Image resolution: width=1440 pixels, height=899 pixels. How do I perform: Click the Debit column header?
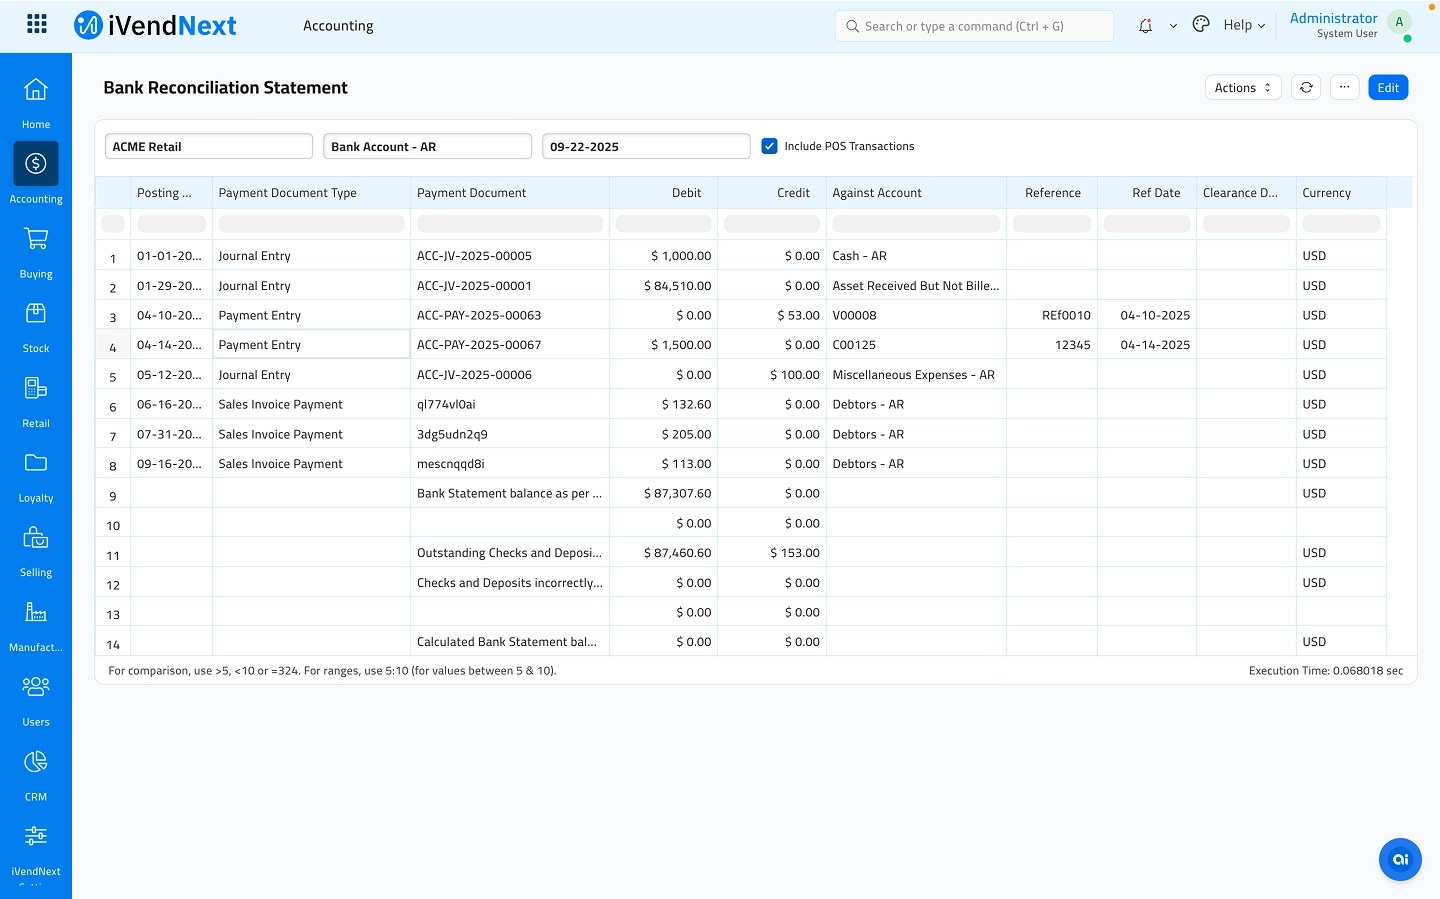coord(664,193)
